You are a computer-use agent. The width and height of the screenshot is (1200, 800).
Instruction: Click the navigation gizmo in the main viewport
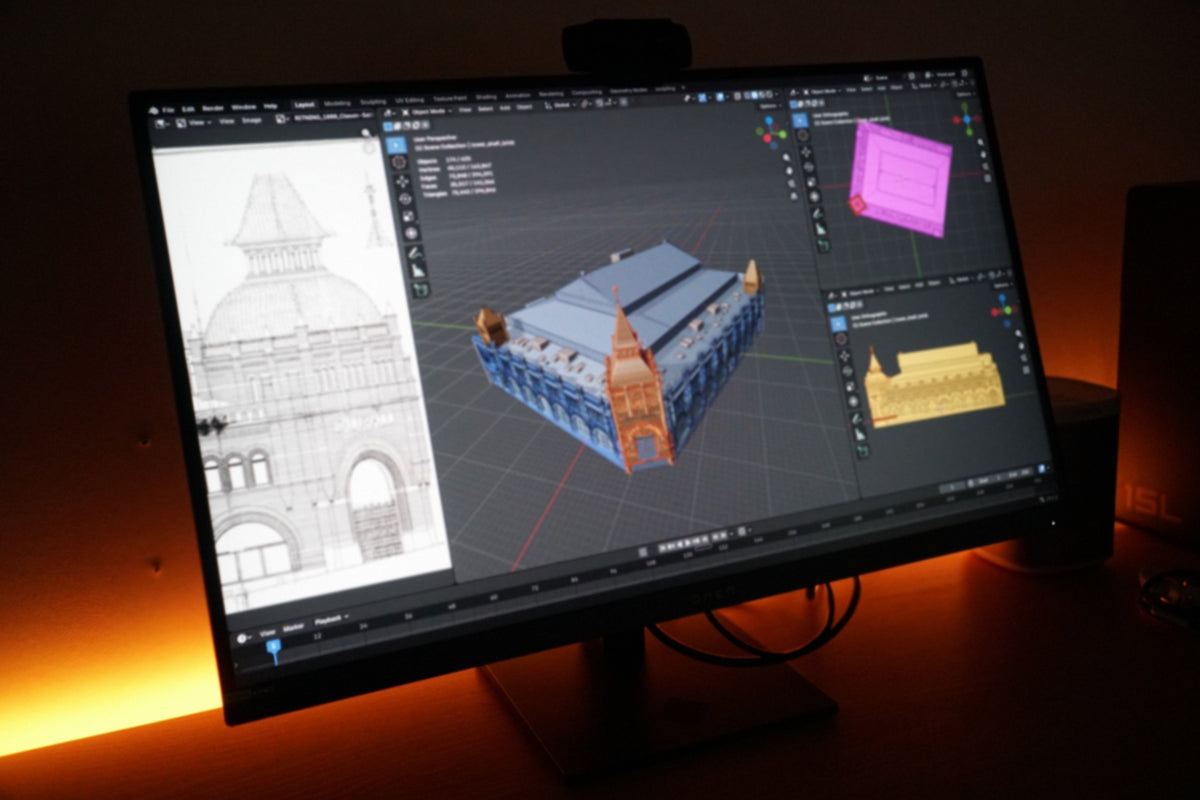coord(770,130)
